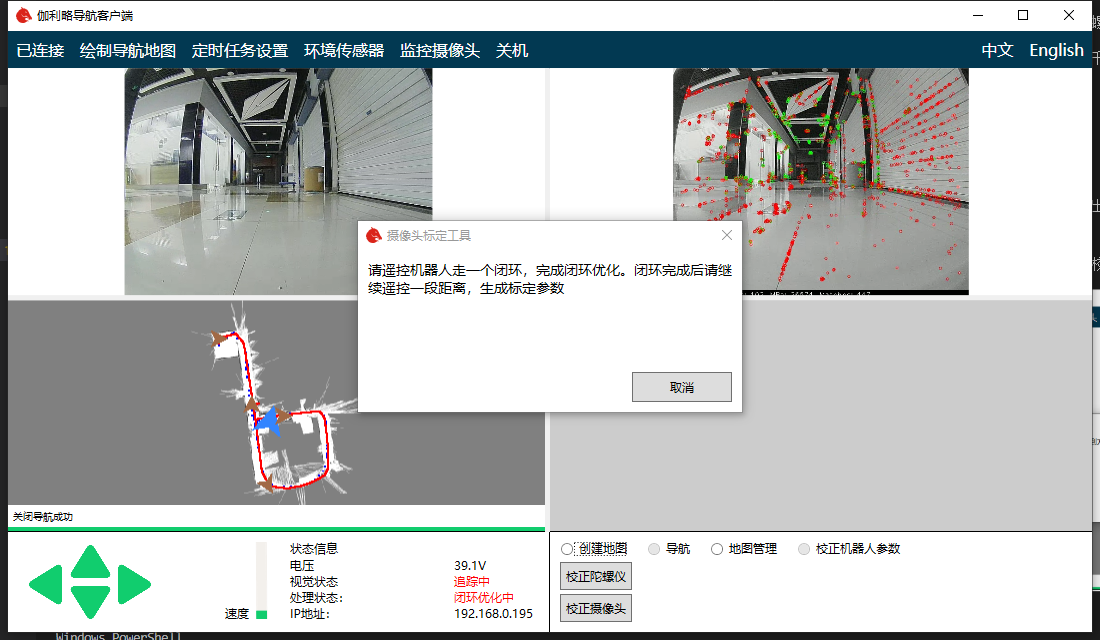
Task: Click the 校正摄像头 button
Action: click(596, 609)
